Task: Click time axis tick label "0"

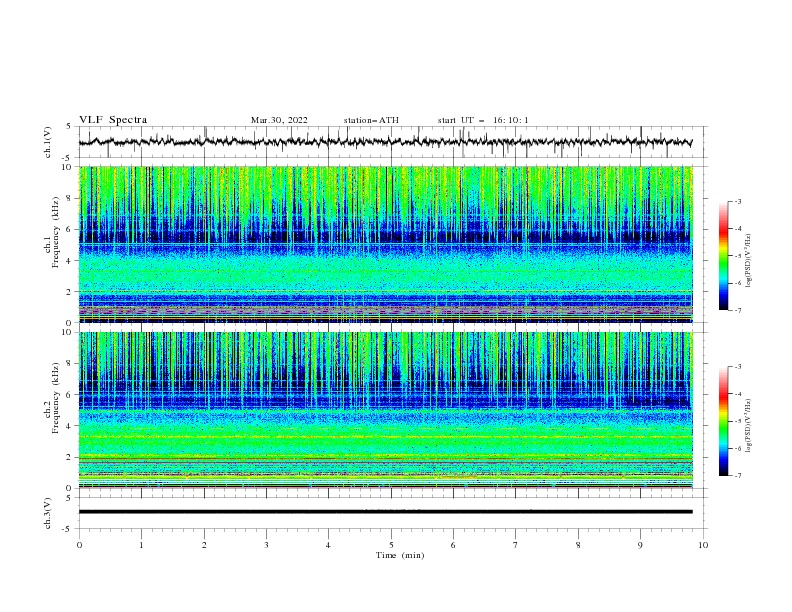Action: tap(79, 545)
